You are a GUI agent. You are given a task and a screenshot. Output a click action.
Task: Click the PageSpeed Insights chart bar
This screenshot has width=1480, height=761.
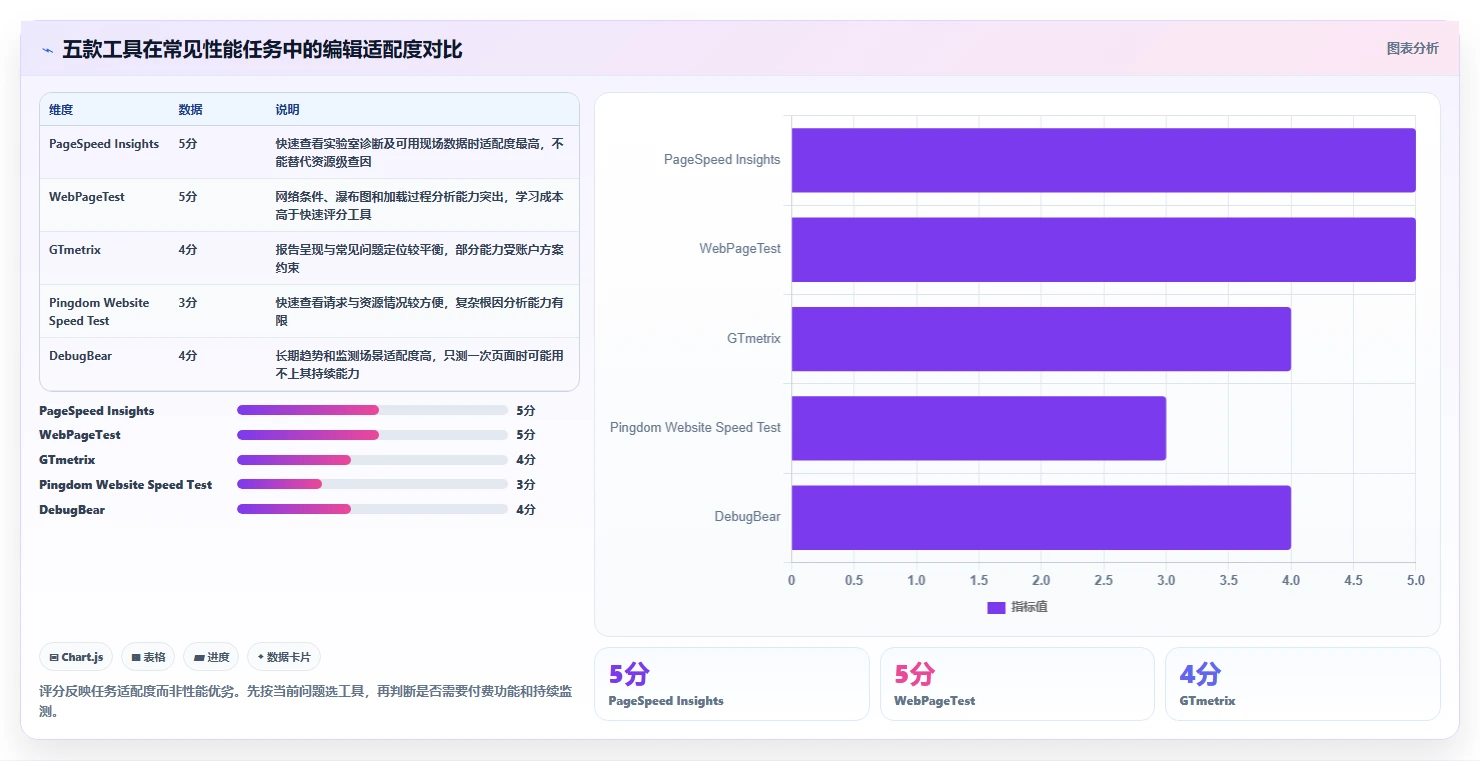[x=1103, y=160]
